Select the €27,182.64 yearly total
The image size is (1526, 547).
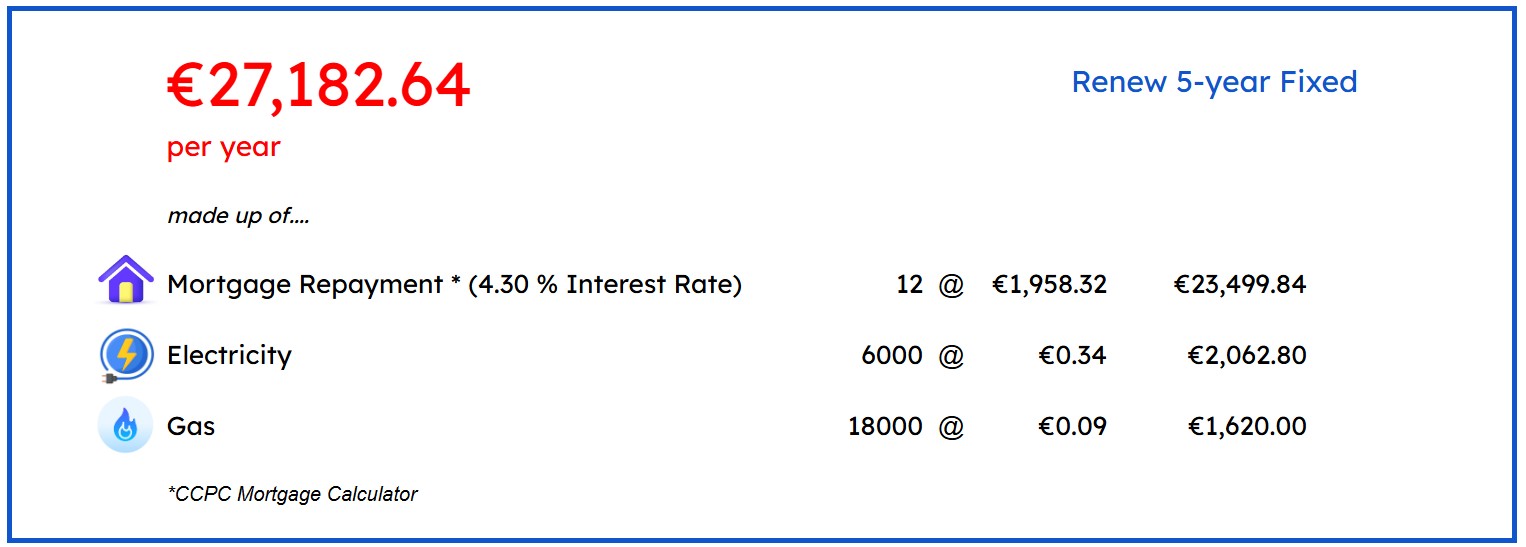point(318,85)
